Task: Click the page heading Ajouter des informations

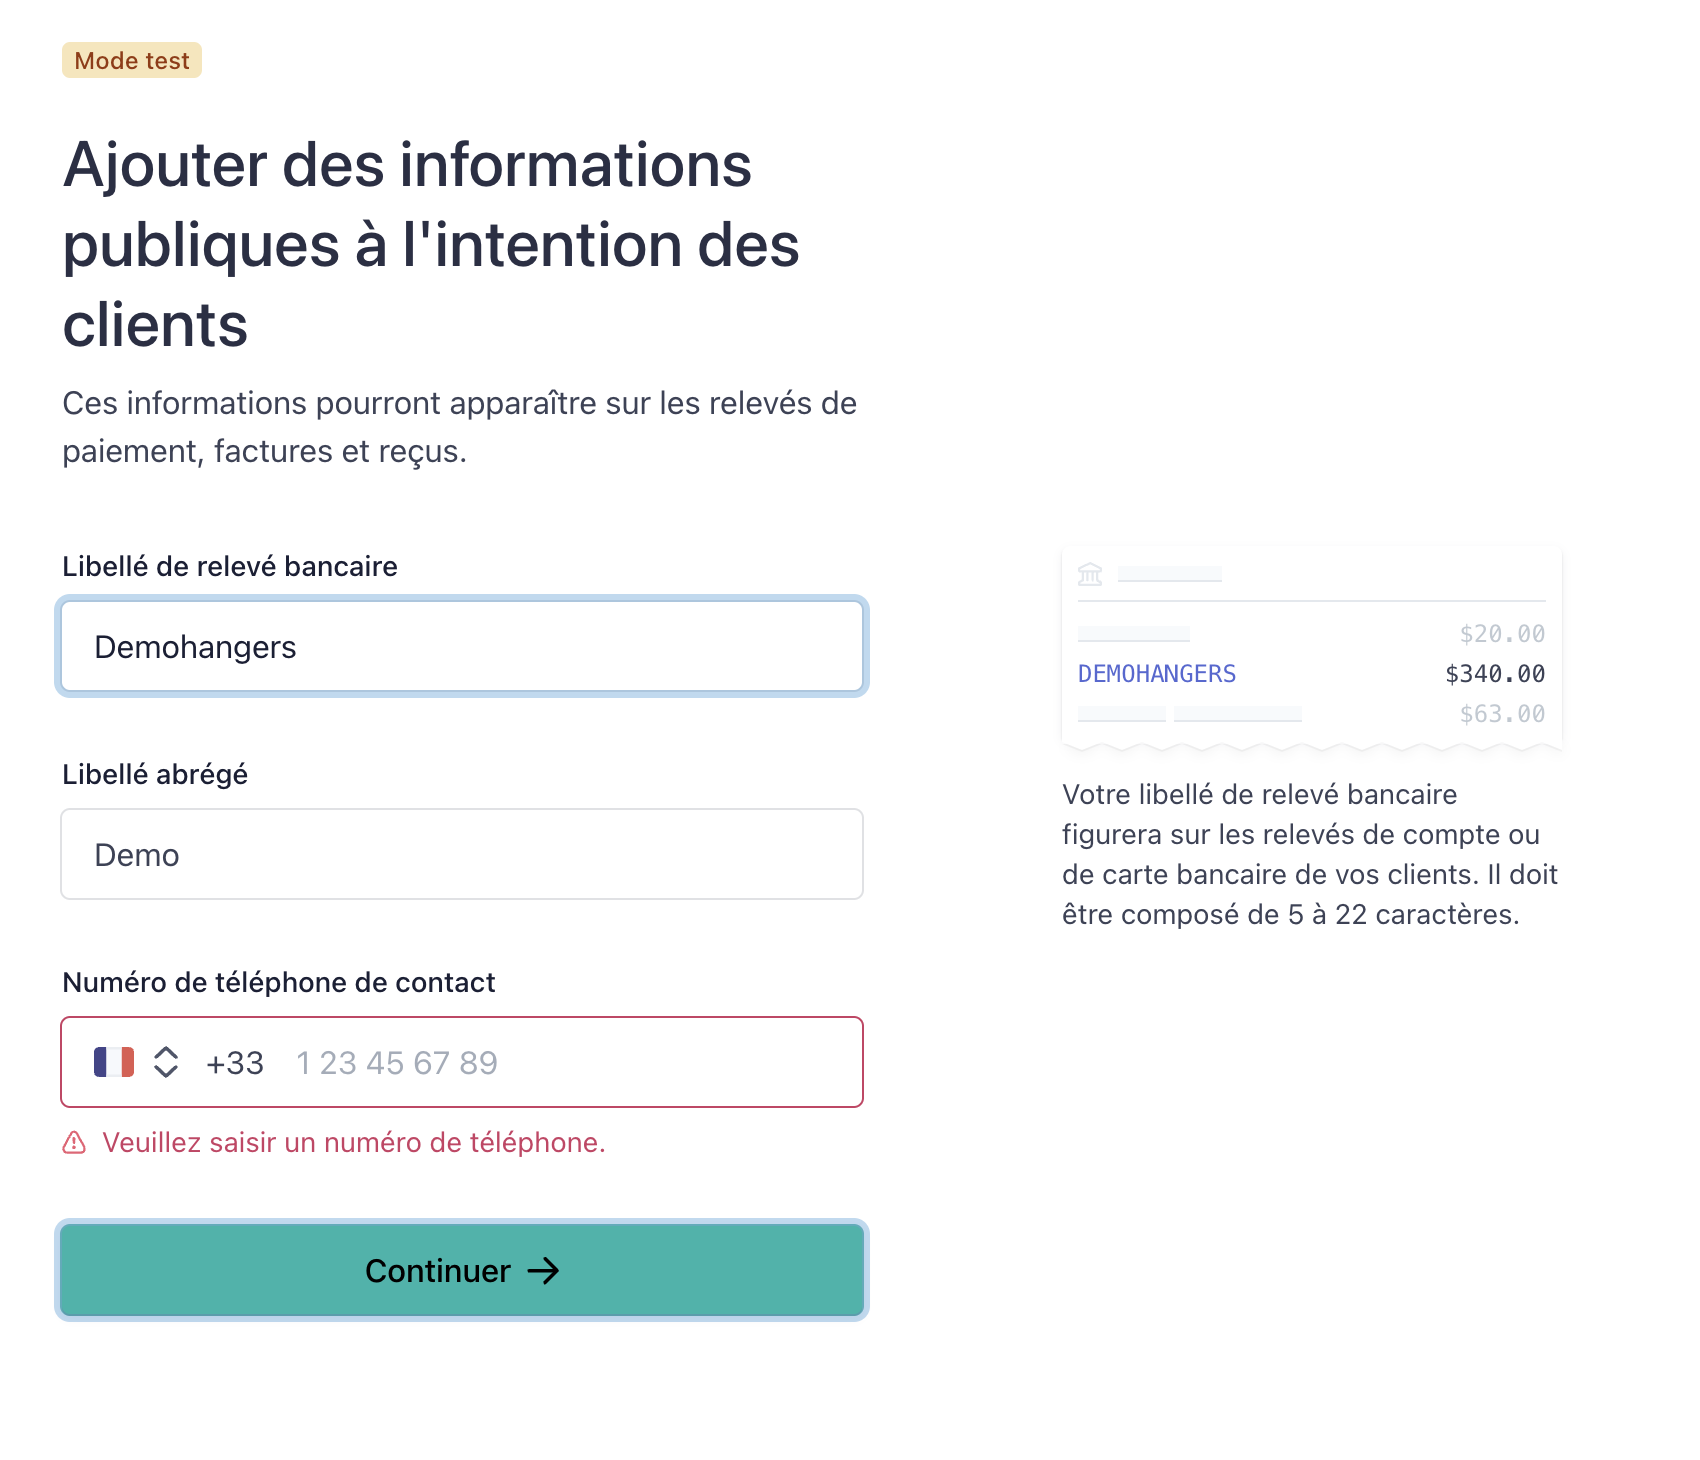Action: click(431, 244)
